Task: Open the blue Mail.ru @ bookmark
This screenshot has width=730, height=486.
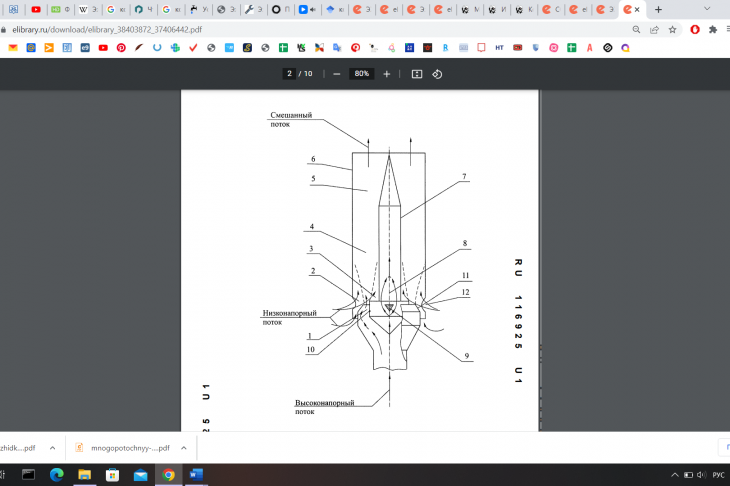Action: (31, 47)
